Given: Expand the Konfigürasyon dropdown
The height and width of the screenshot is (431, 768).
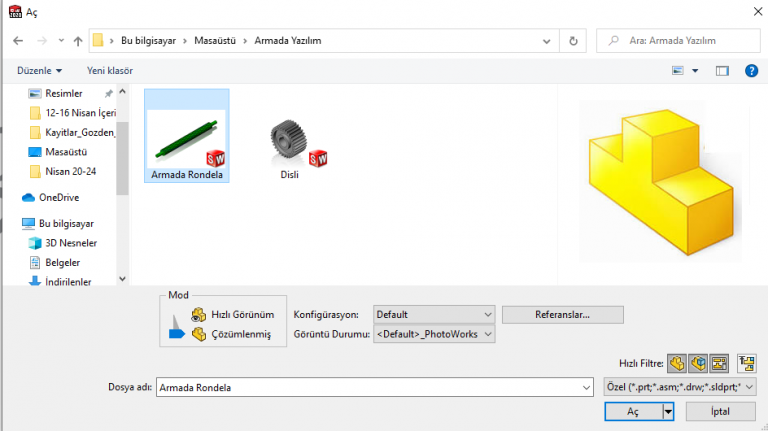Looking at the screenshot, I should [433, 314].
